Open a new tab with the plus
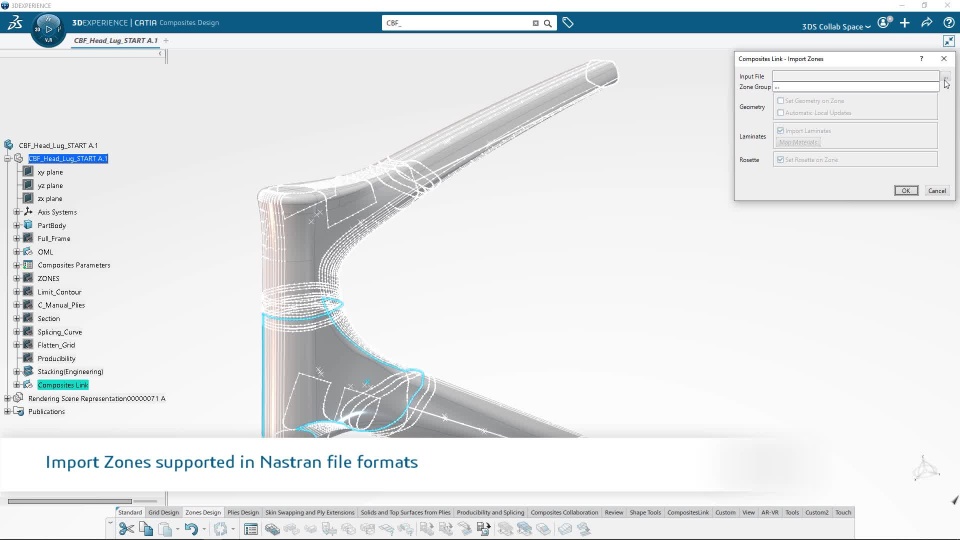Screen dimensions: 960x540 click(x=166, y=40)
